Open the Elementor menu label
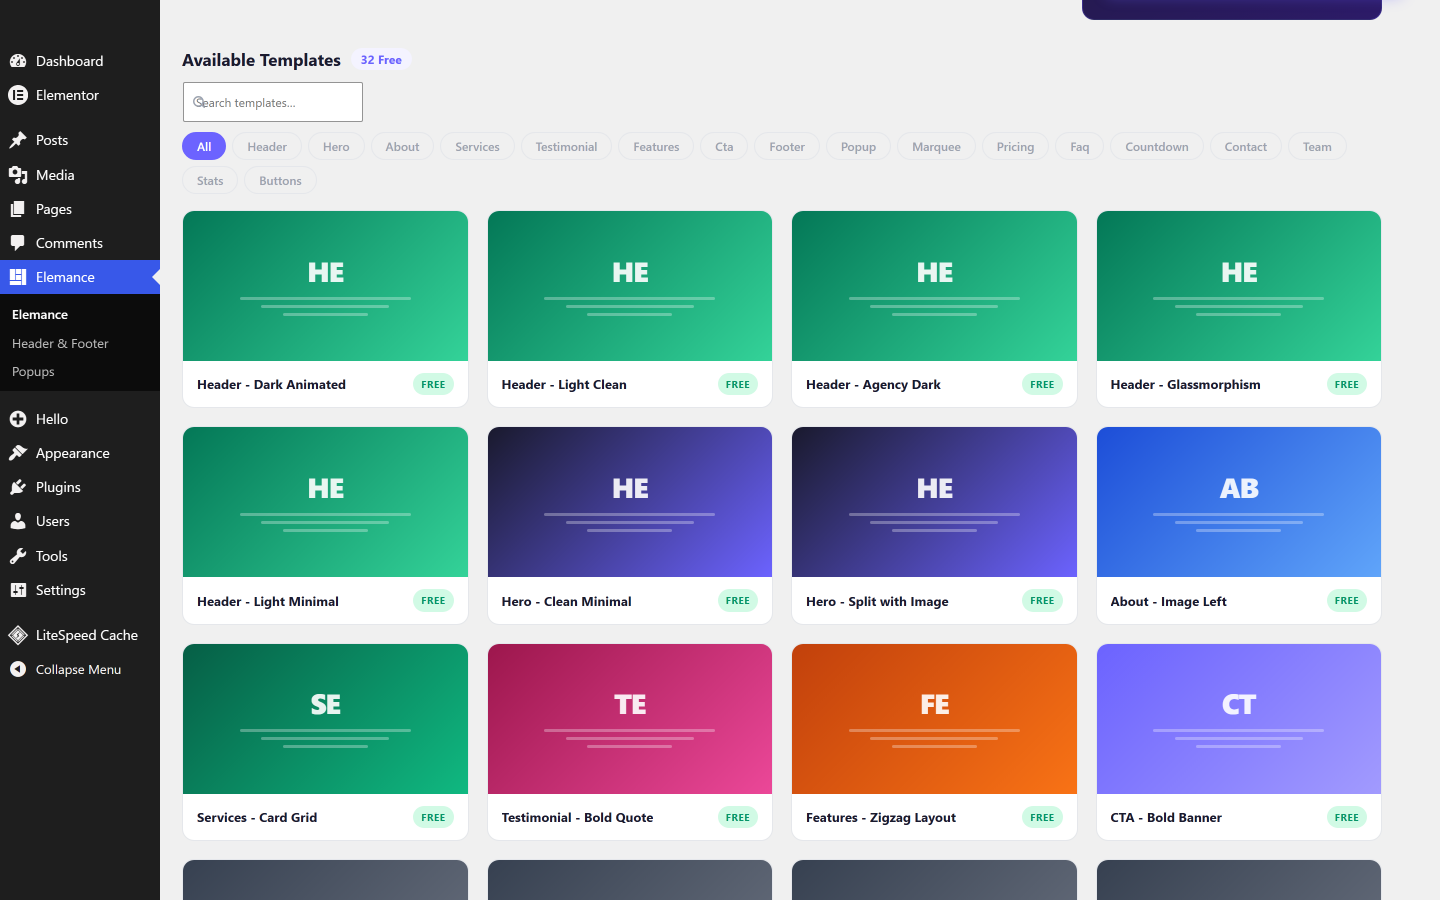 67,95
